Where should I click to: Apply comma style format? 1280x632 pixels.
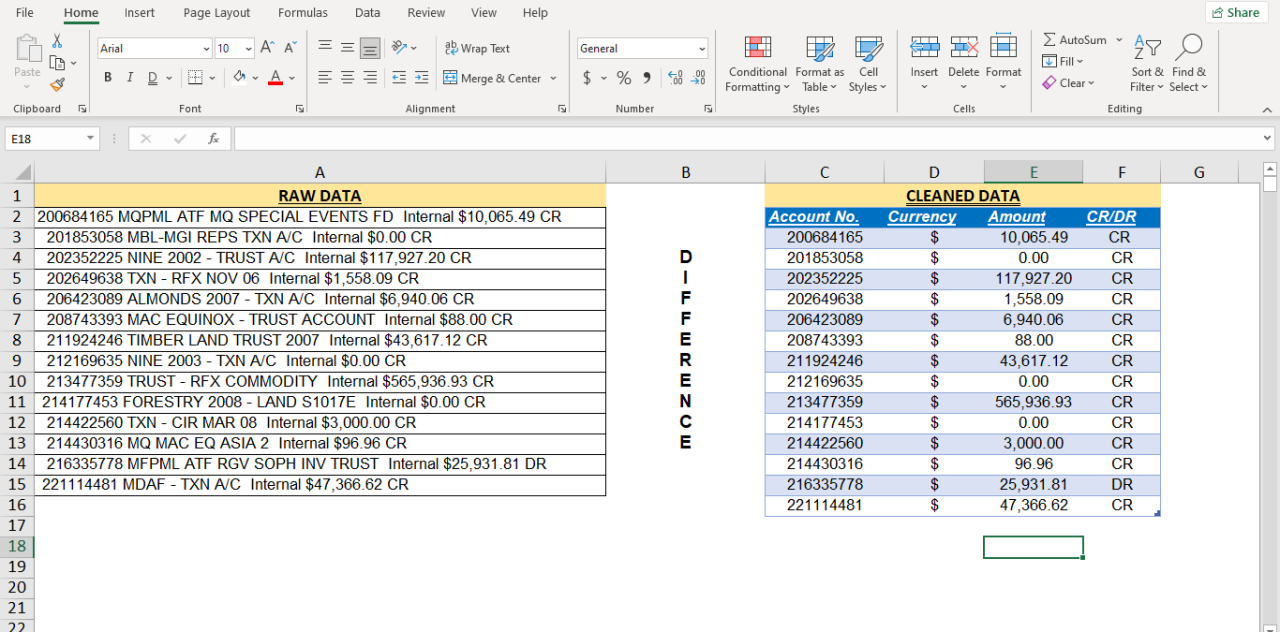click(x=647, y=78)
